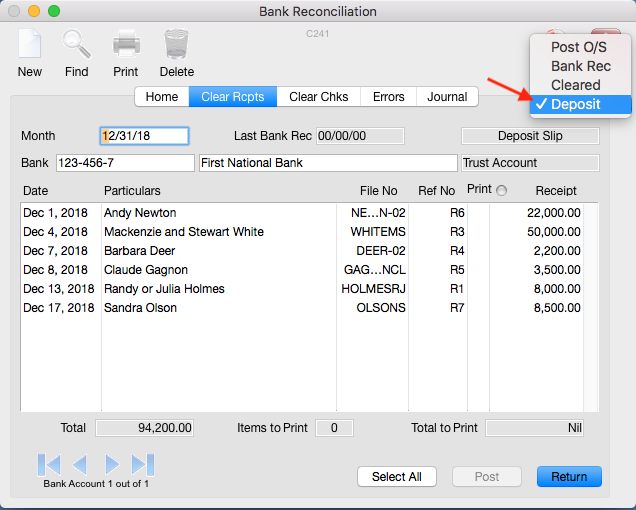Click the Print printer icon
The width and height of the screenshot is (636, 510).
point(126,45)
